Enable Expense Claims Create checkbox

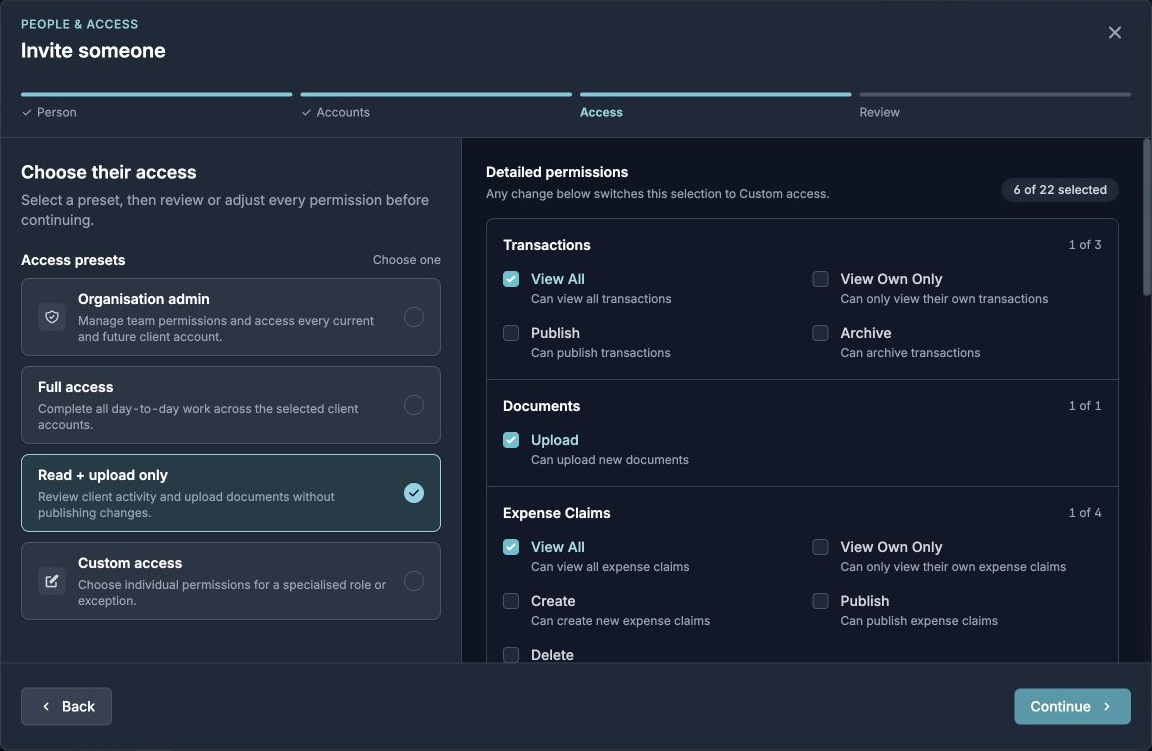(x=511, y=601)
